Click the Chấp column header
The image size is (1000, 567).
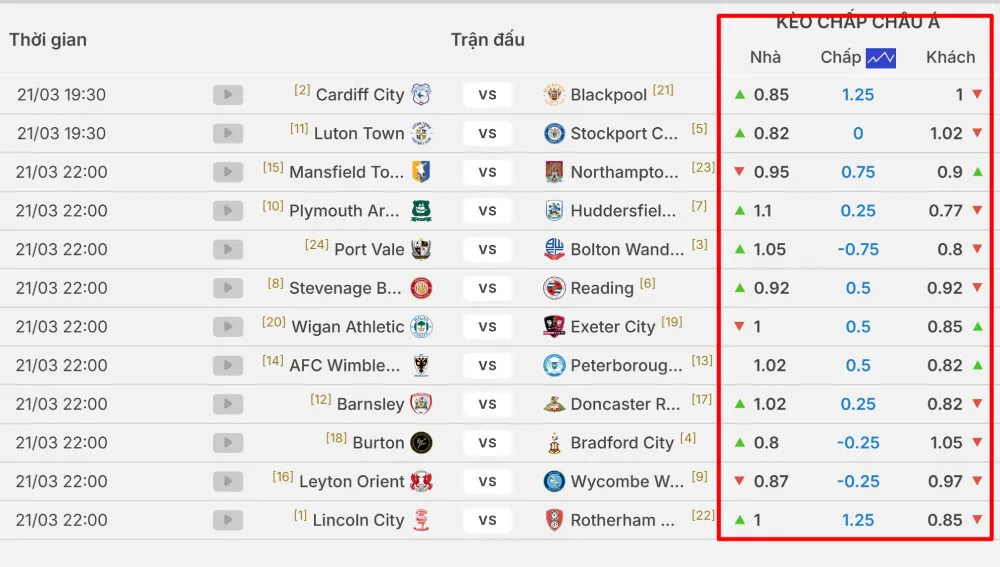(840, 58)
